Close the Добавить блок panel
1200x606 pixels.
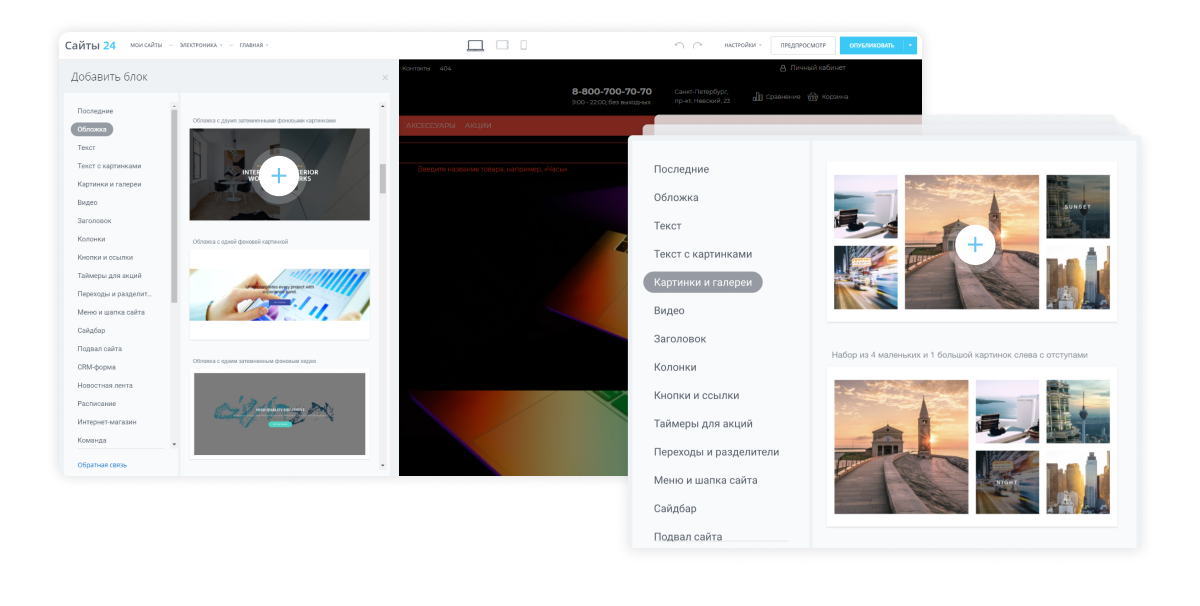pyautogui.click(x=385, y=77)
